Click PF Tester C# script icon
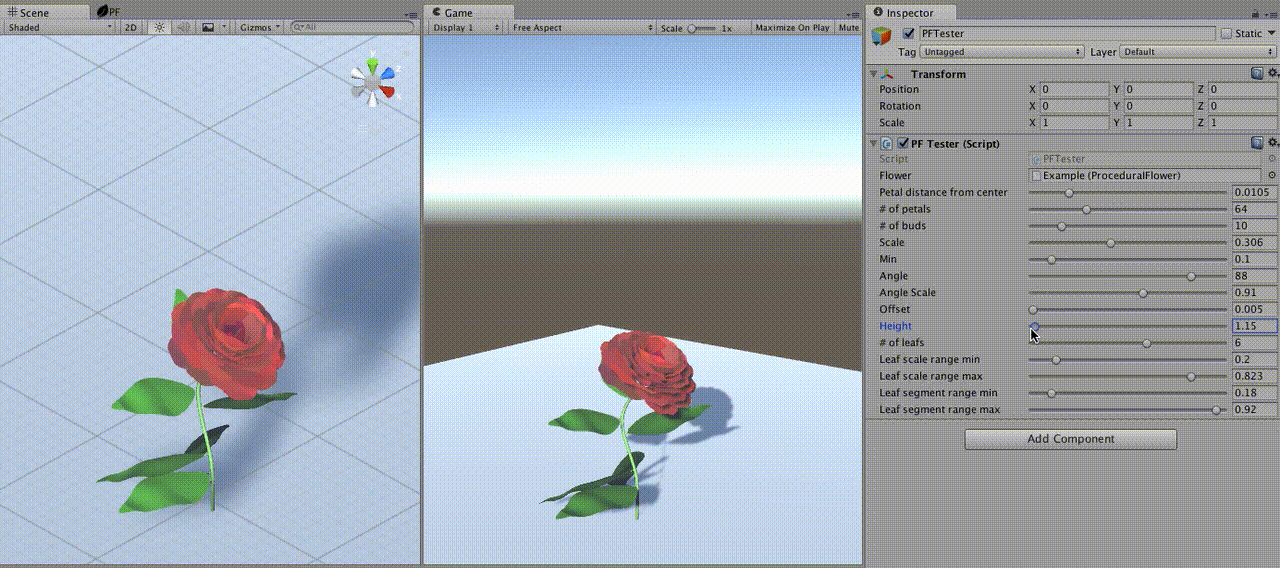The height and width of the screenshot is (568, 1280). click(x=887, y=143)
